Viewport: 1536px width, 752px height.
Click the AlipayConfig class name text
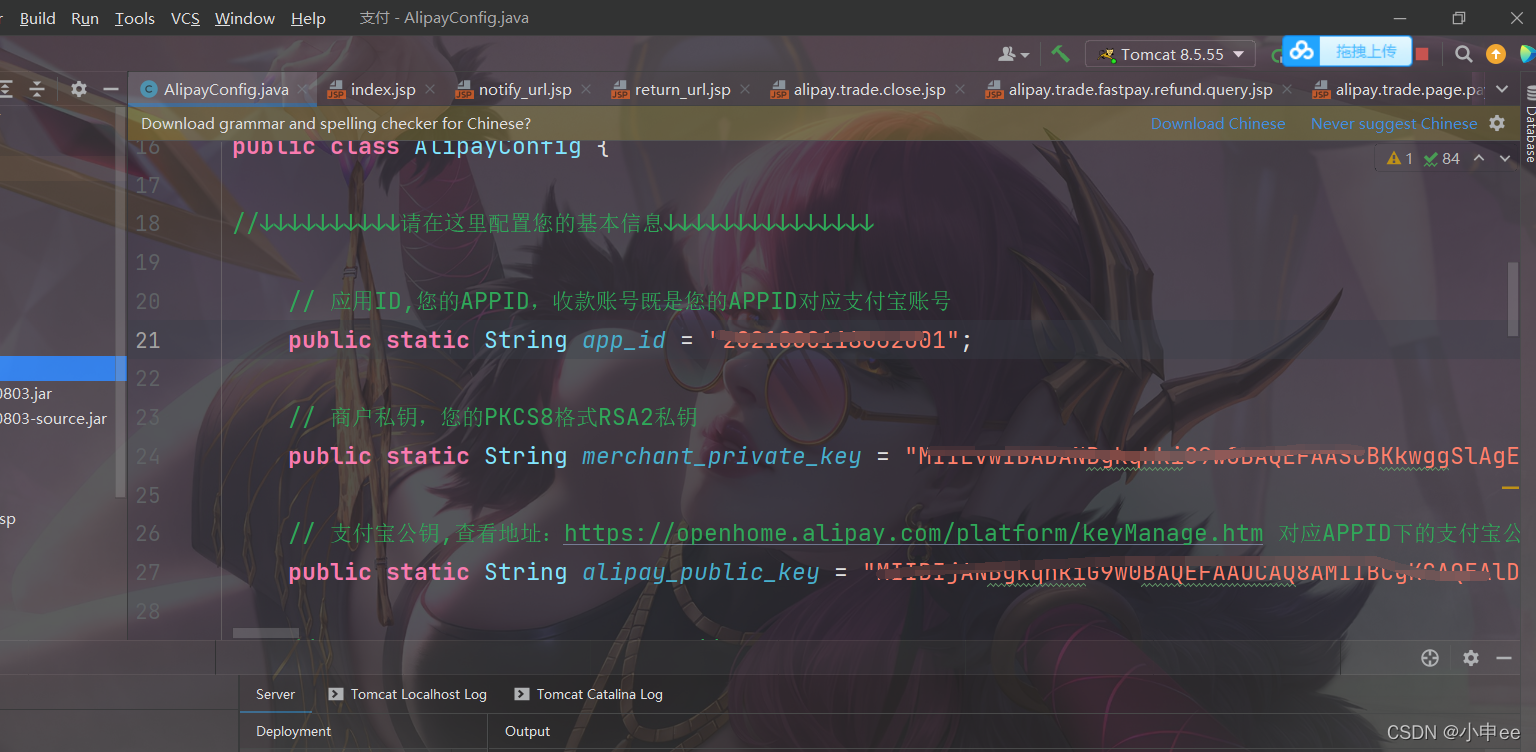coord(497,147)
